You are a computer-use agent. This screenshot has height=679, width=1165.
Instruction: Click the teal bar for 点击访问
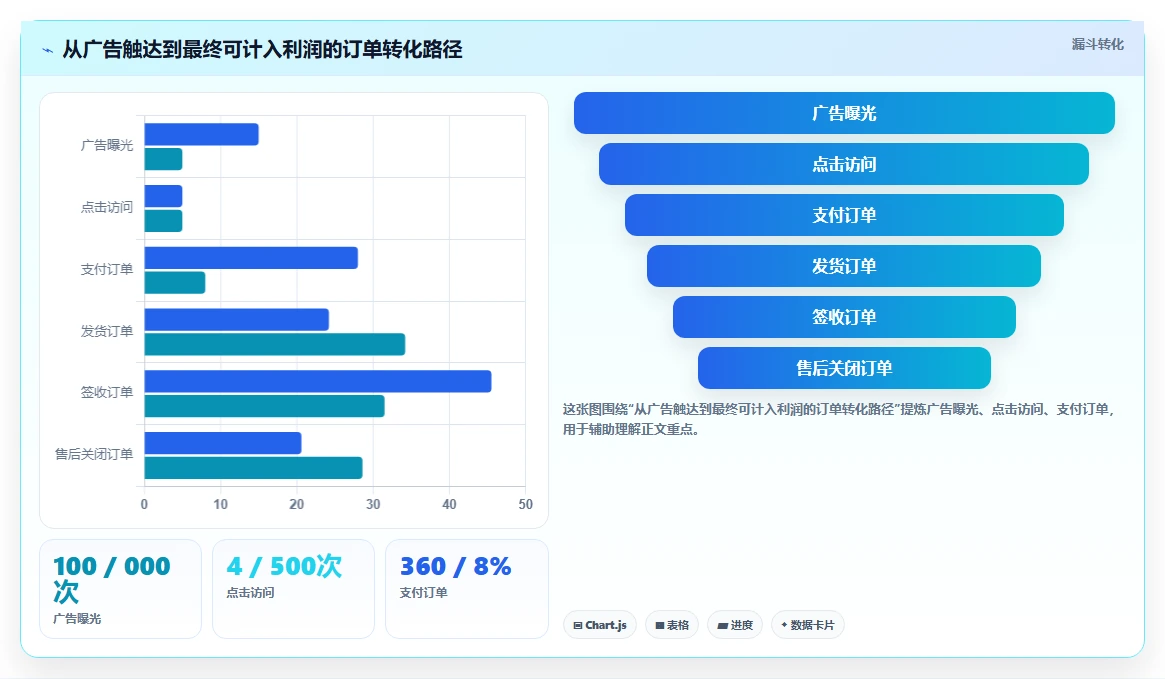click(163, 221)
